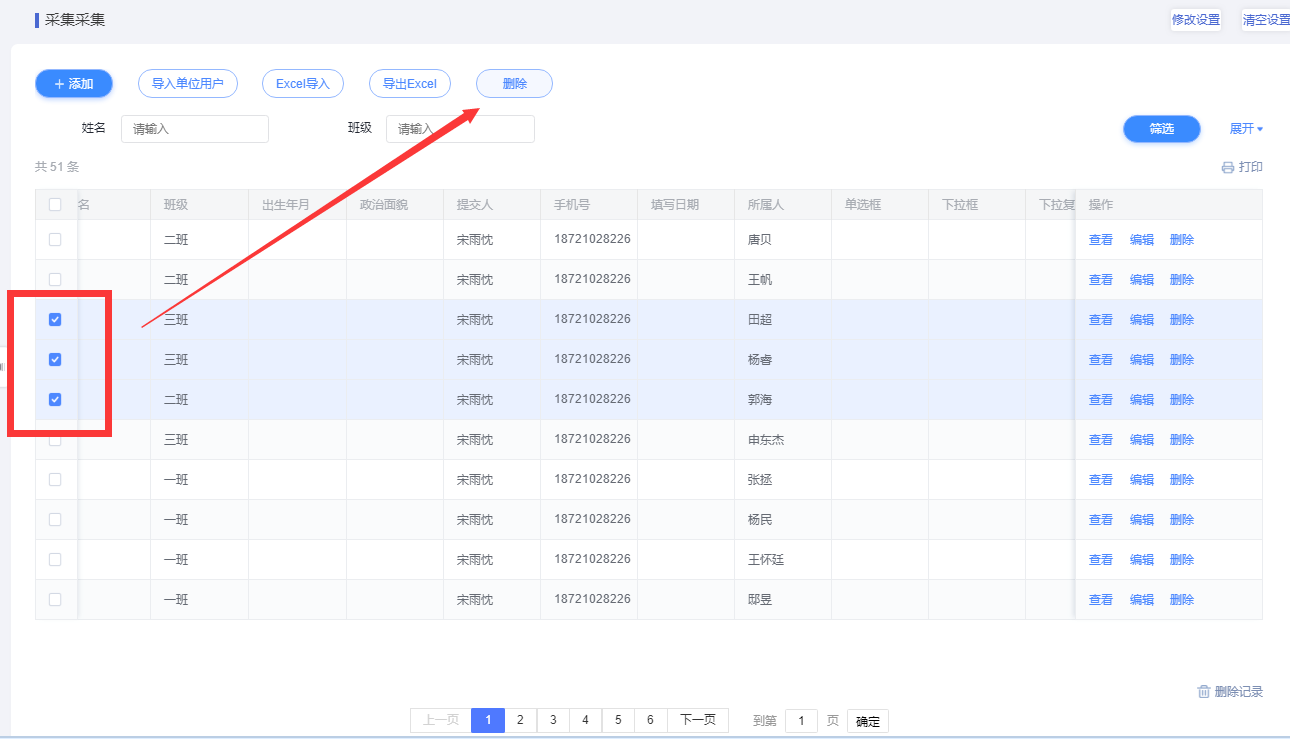Uncheck the checkbox for 杨睿 row
Viewport: 1290px width, 739px height.
pos(55,360)
